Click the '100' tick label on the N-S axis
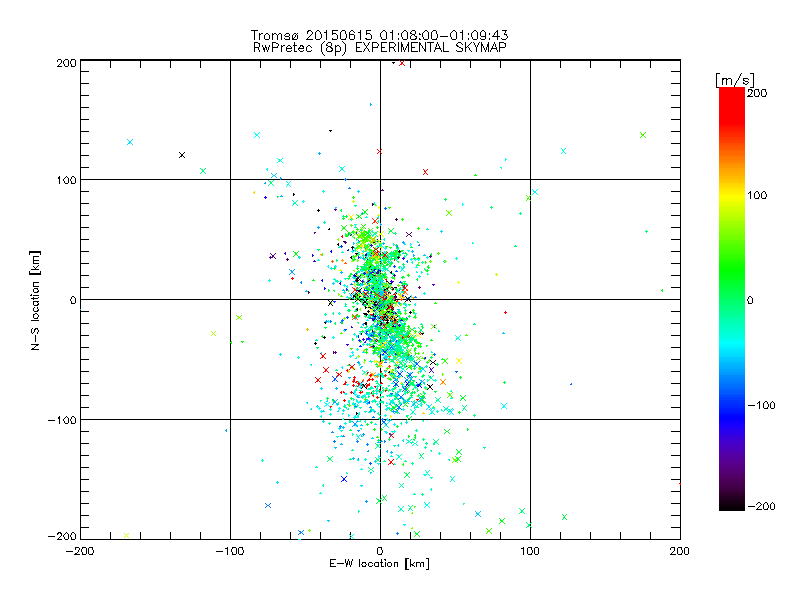800x600 pixels. click(x=67, y=180)
